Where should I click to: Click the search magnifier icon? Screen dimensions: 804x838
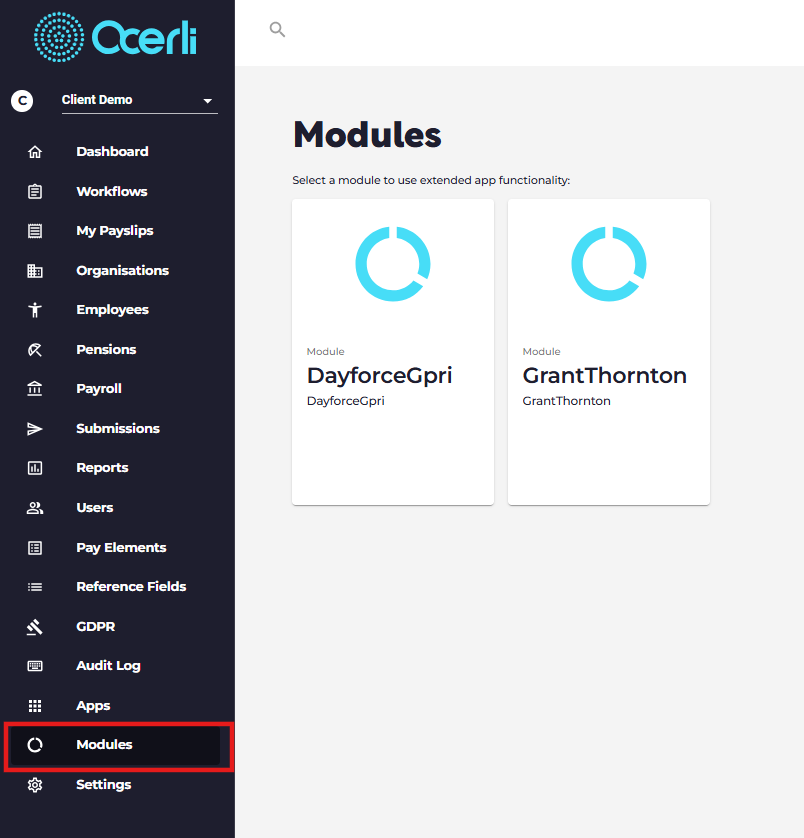[277, 29]
